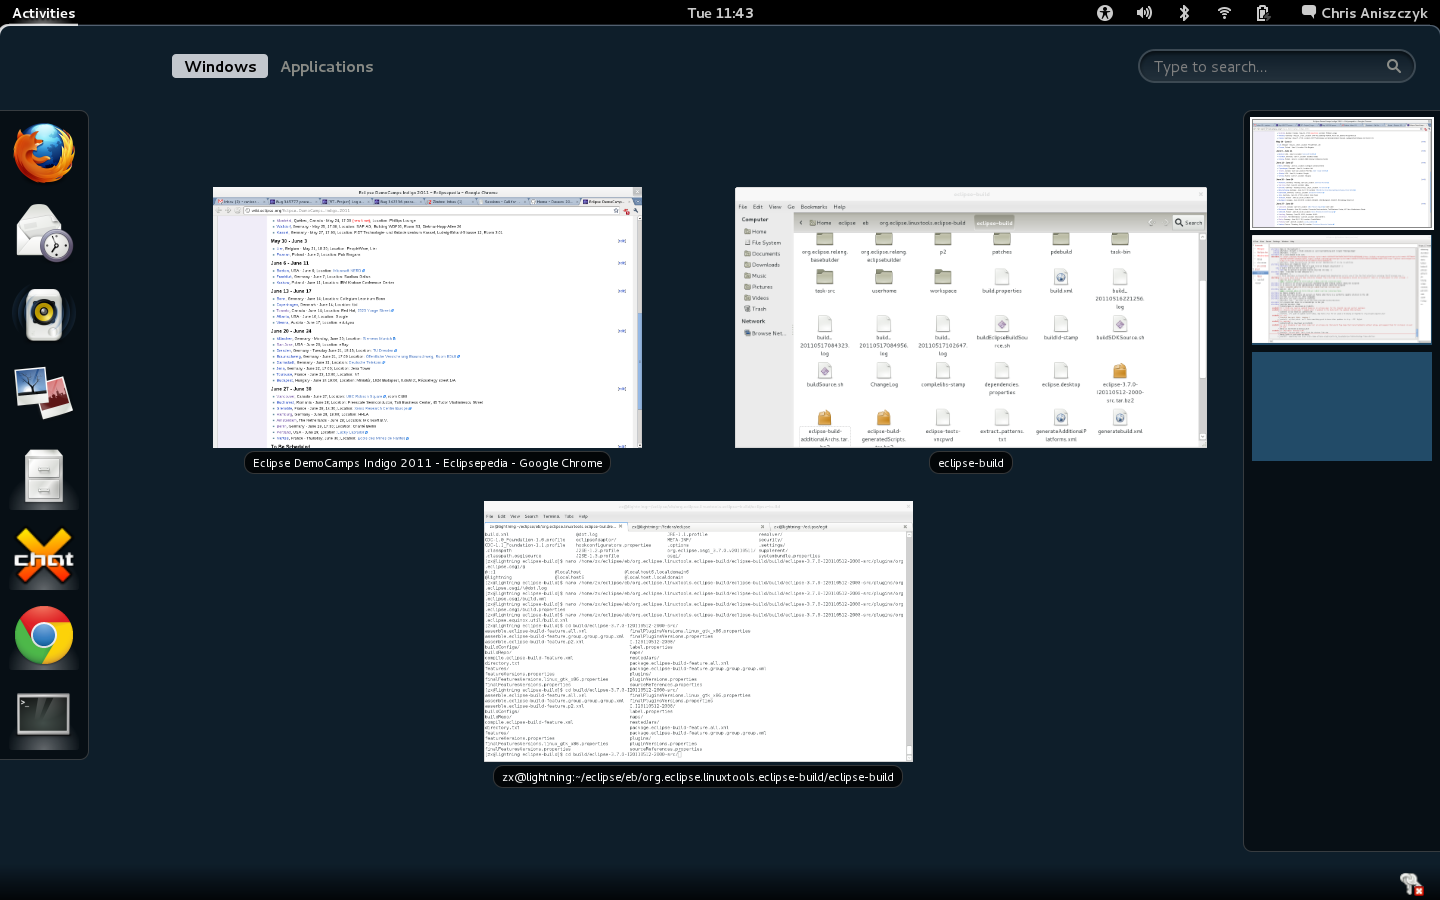Open the Wi-Fi network indicator

click(1224, 13)
